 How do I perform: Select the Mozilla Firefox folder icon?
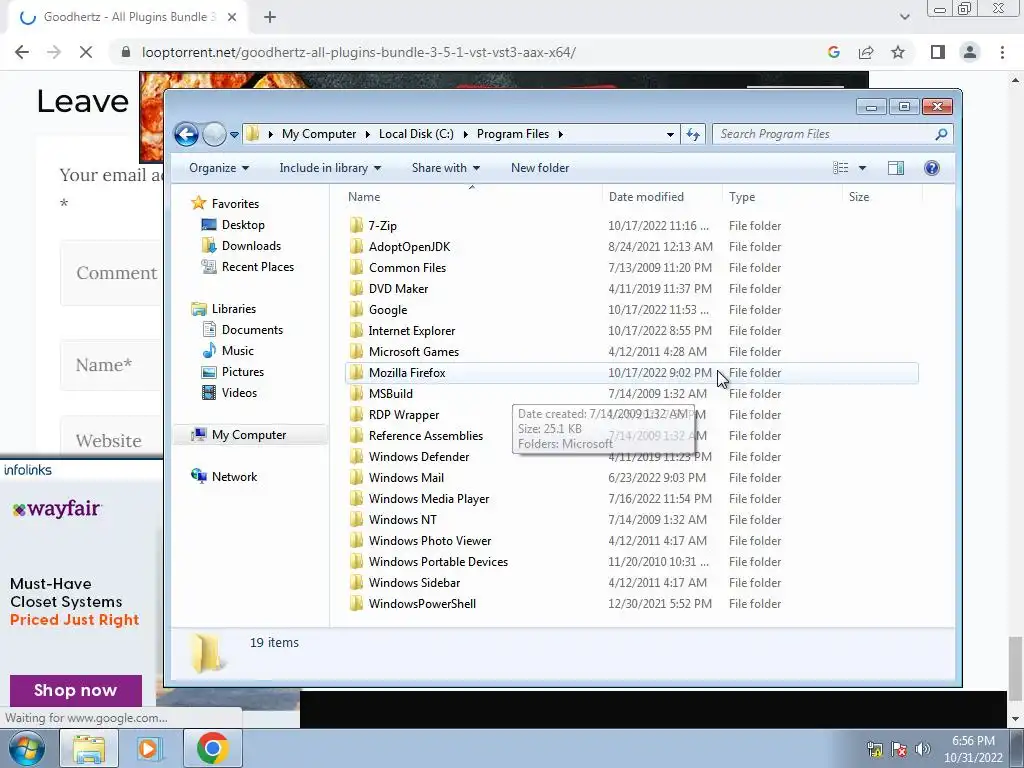pos(356,372)
